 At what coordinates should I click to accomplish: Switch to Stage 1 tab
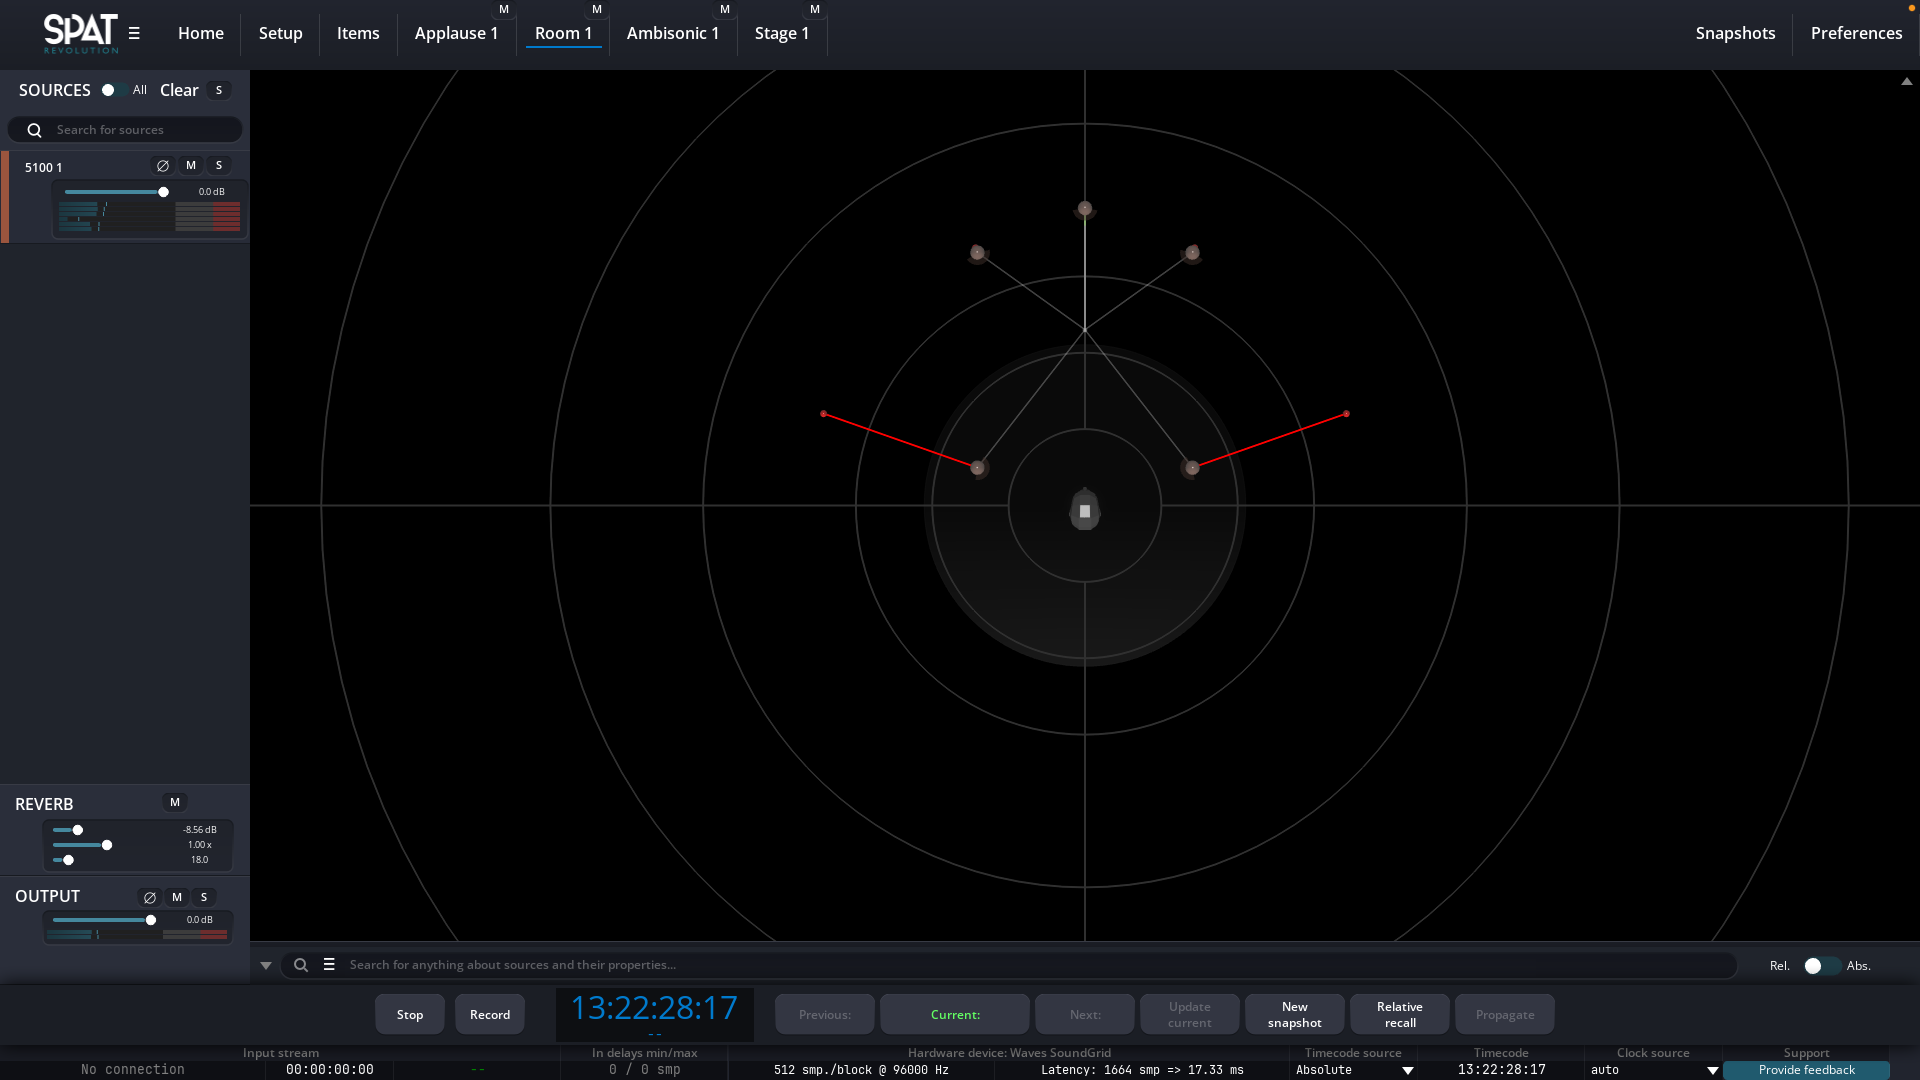[x=782, y=33]
